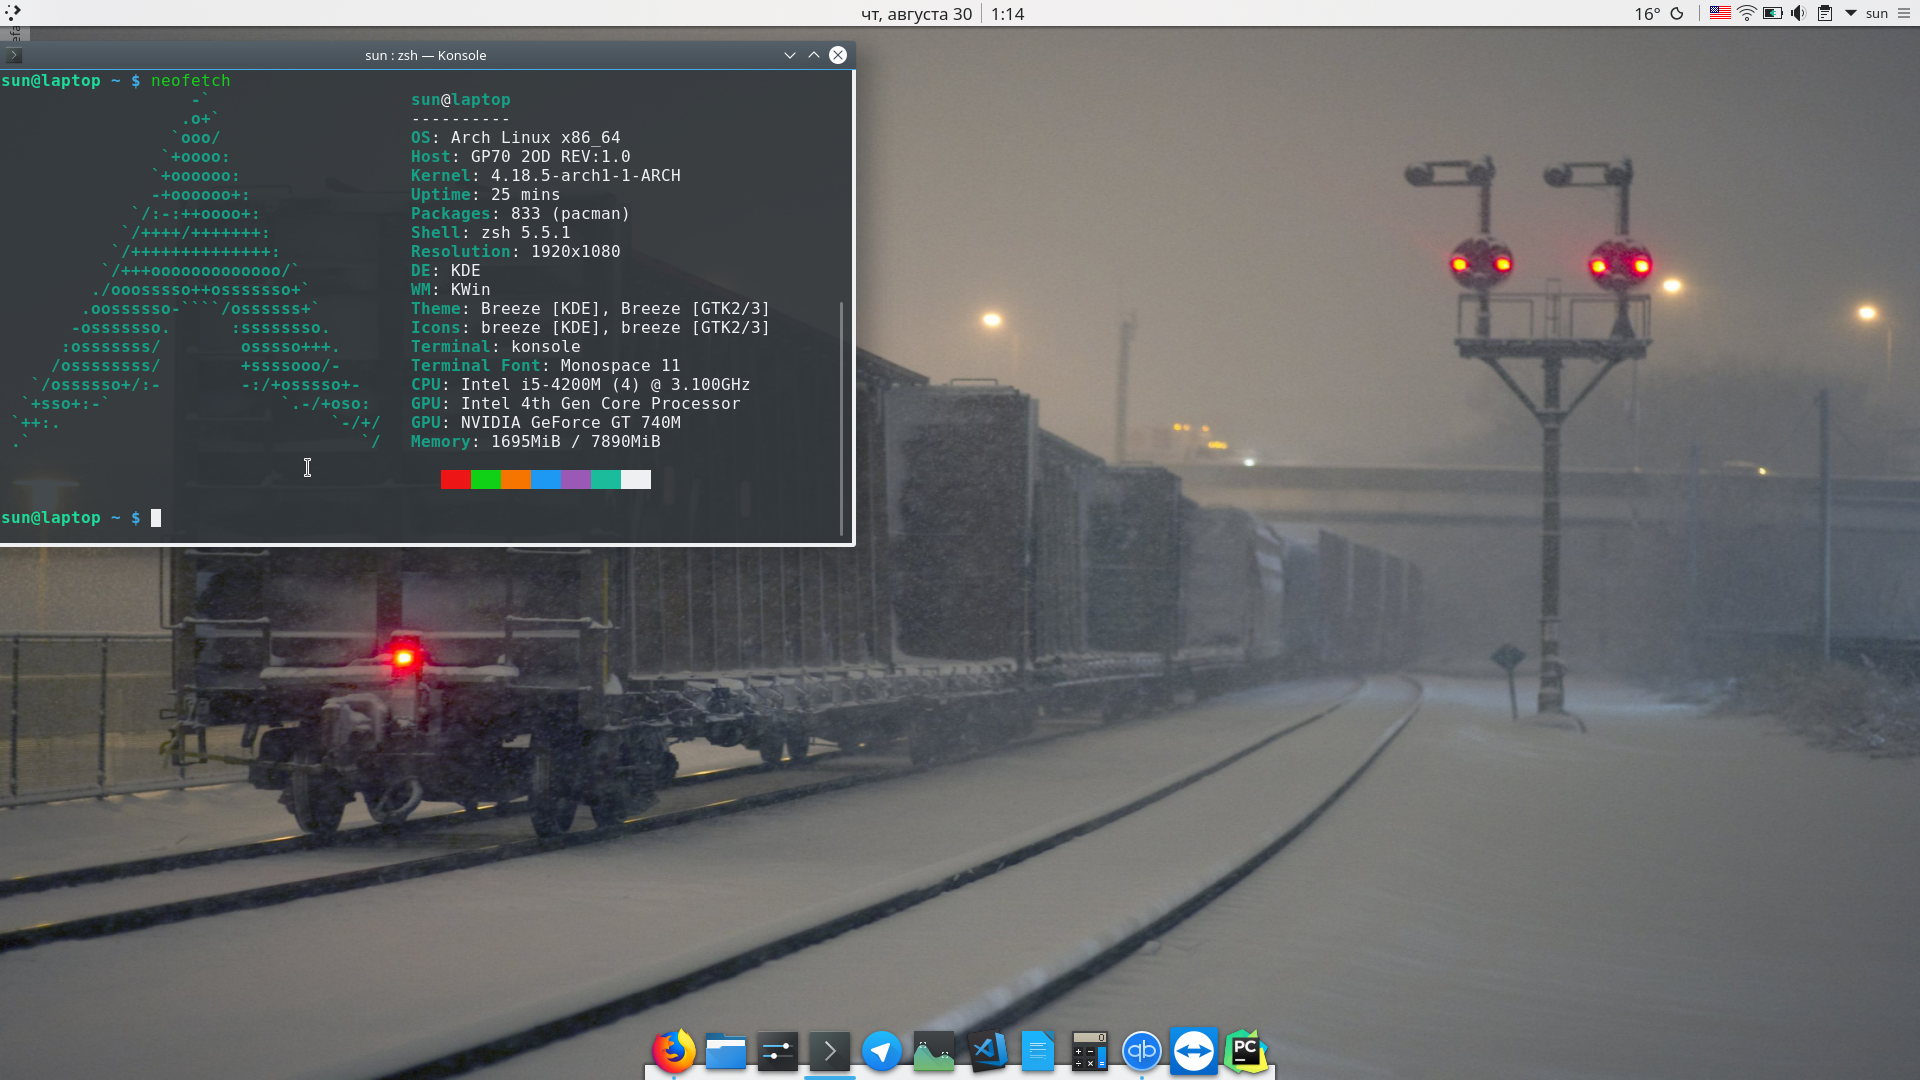This screenshot has height=1080, width=1920.
Task: Open the calendar from date 'чт, августа 30'
Action: [916, 14]
